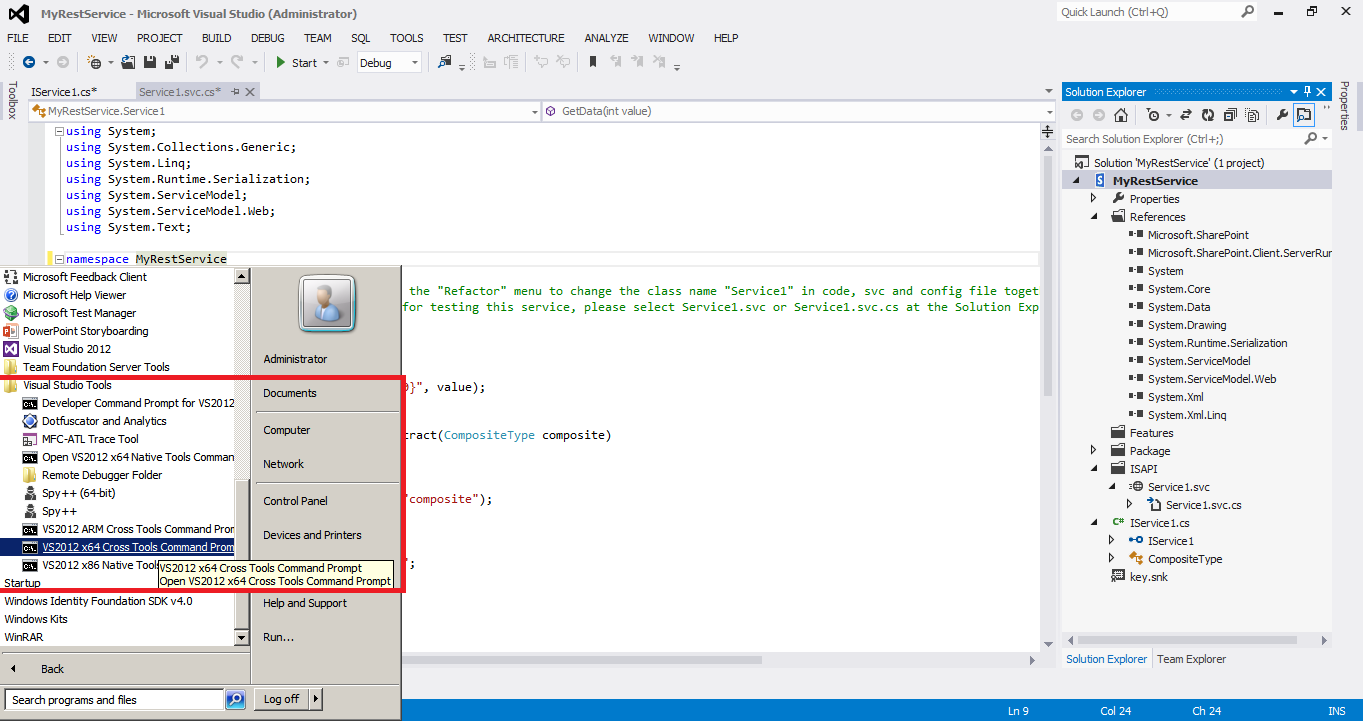1363x721 pixels.
Task: Click the Navigate Backward toolbar icon
Action: point(30,62)
